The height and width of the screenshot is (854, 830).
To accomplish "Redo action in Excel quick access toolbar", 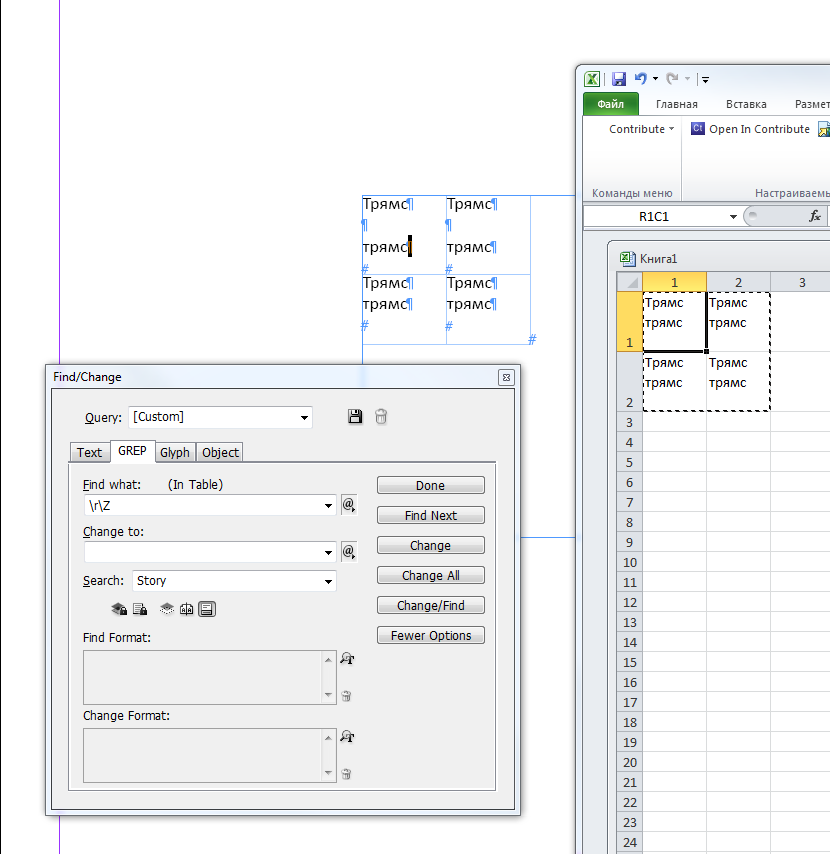I will 673,79.
